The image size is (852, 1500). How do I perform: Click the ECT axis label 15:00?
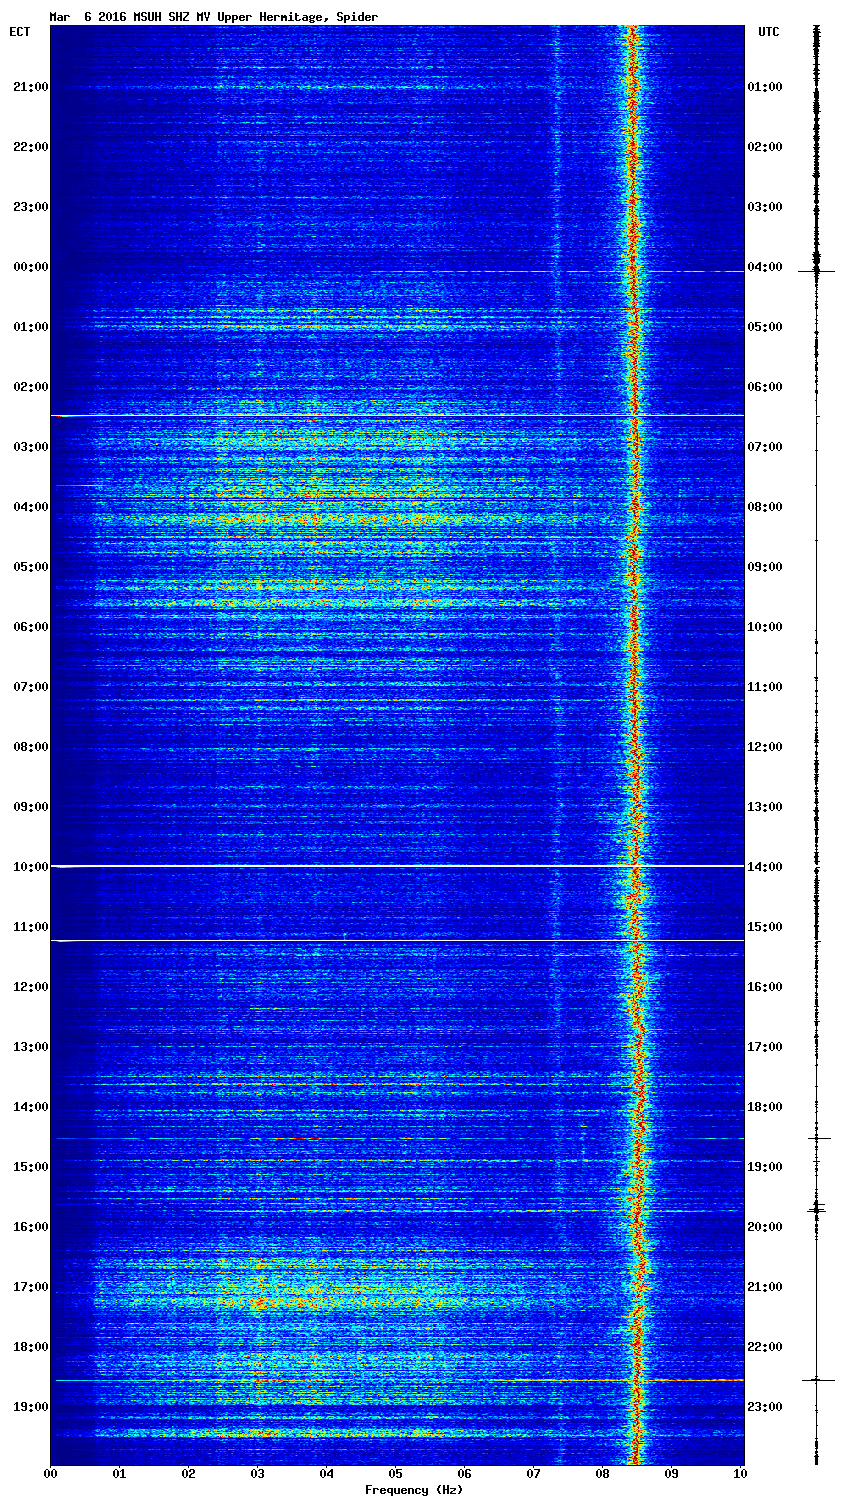click(30, 1167)
